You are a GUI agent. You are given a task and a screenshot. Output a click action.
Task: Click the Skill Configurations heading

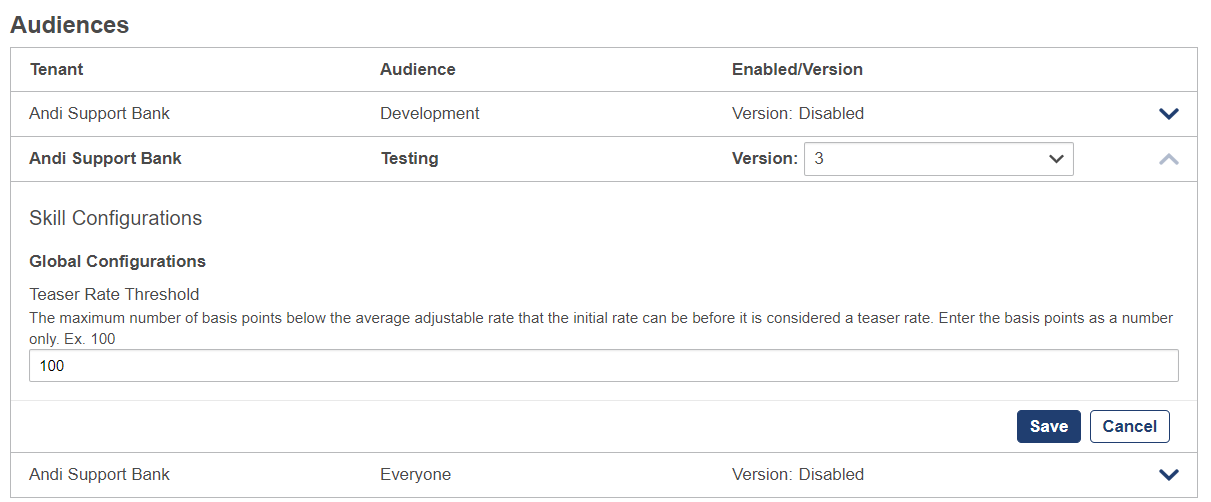[116, 218]
